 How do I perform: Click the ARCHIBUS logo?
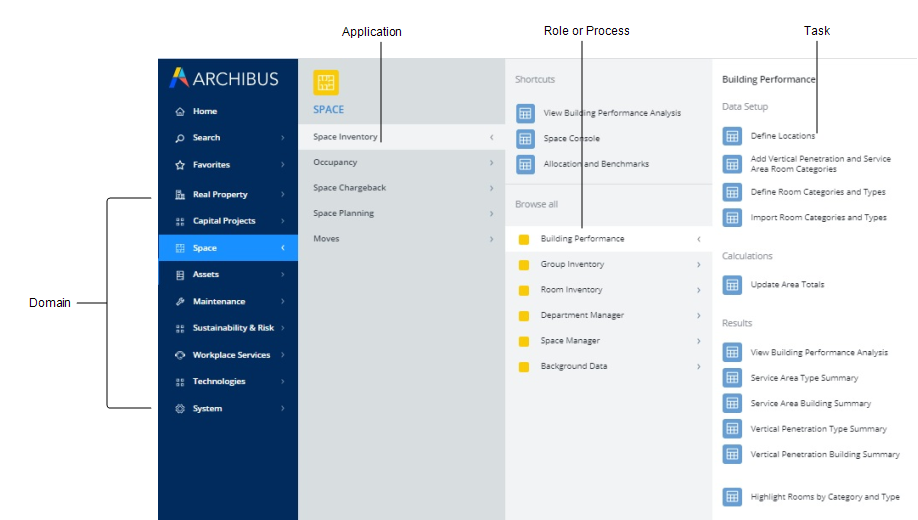[224, 78]
